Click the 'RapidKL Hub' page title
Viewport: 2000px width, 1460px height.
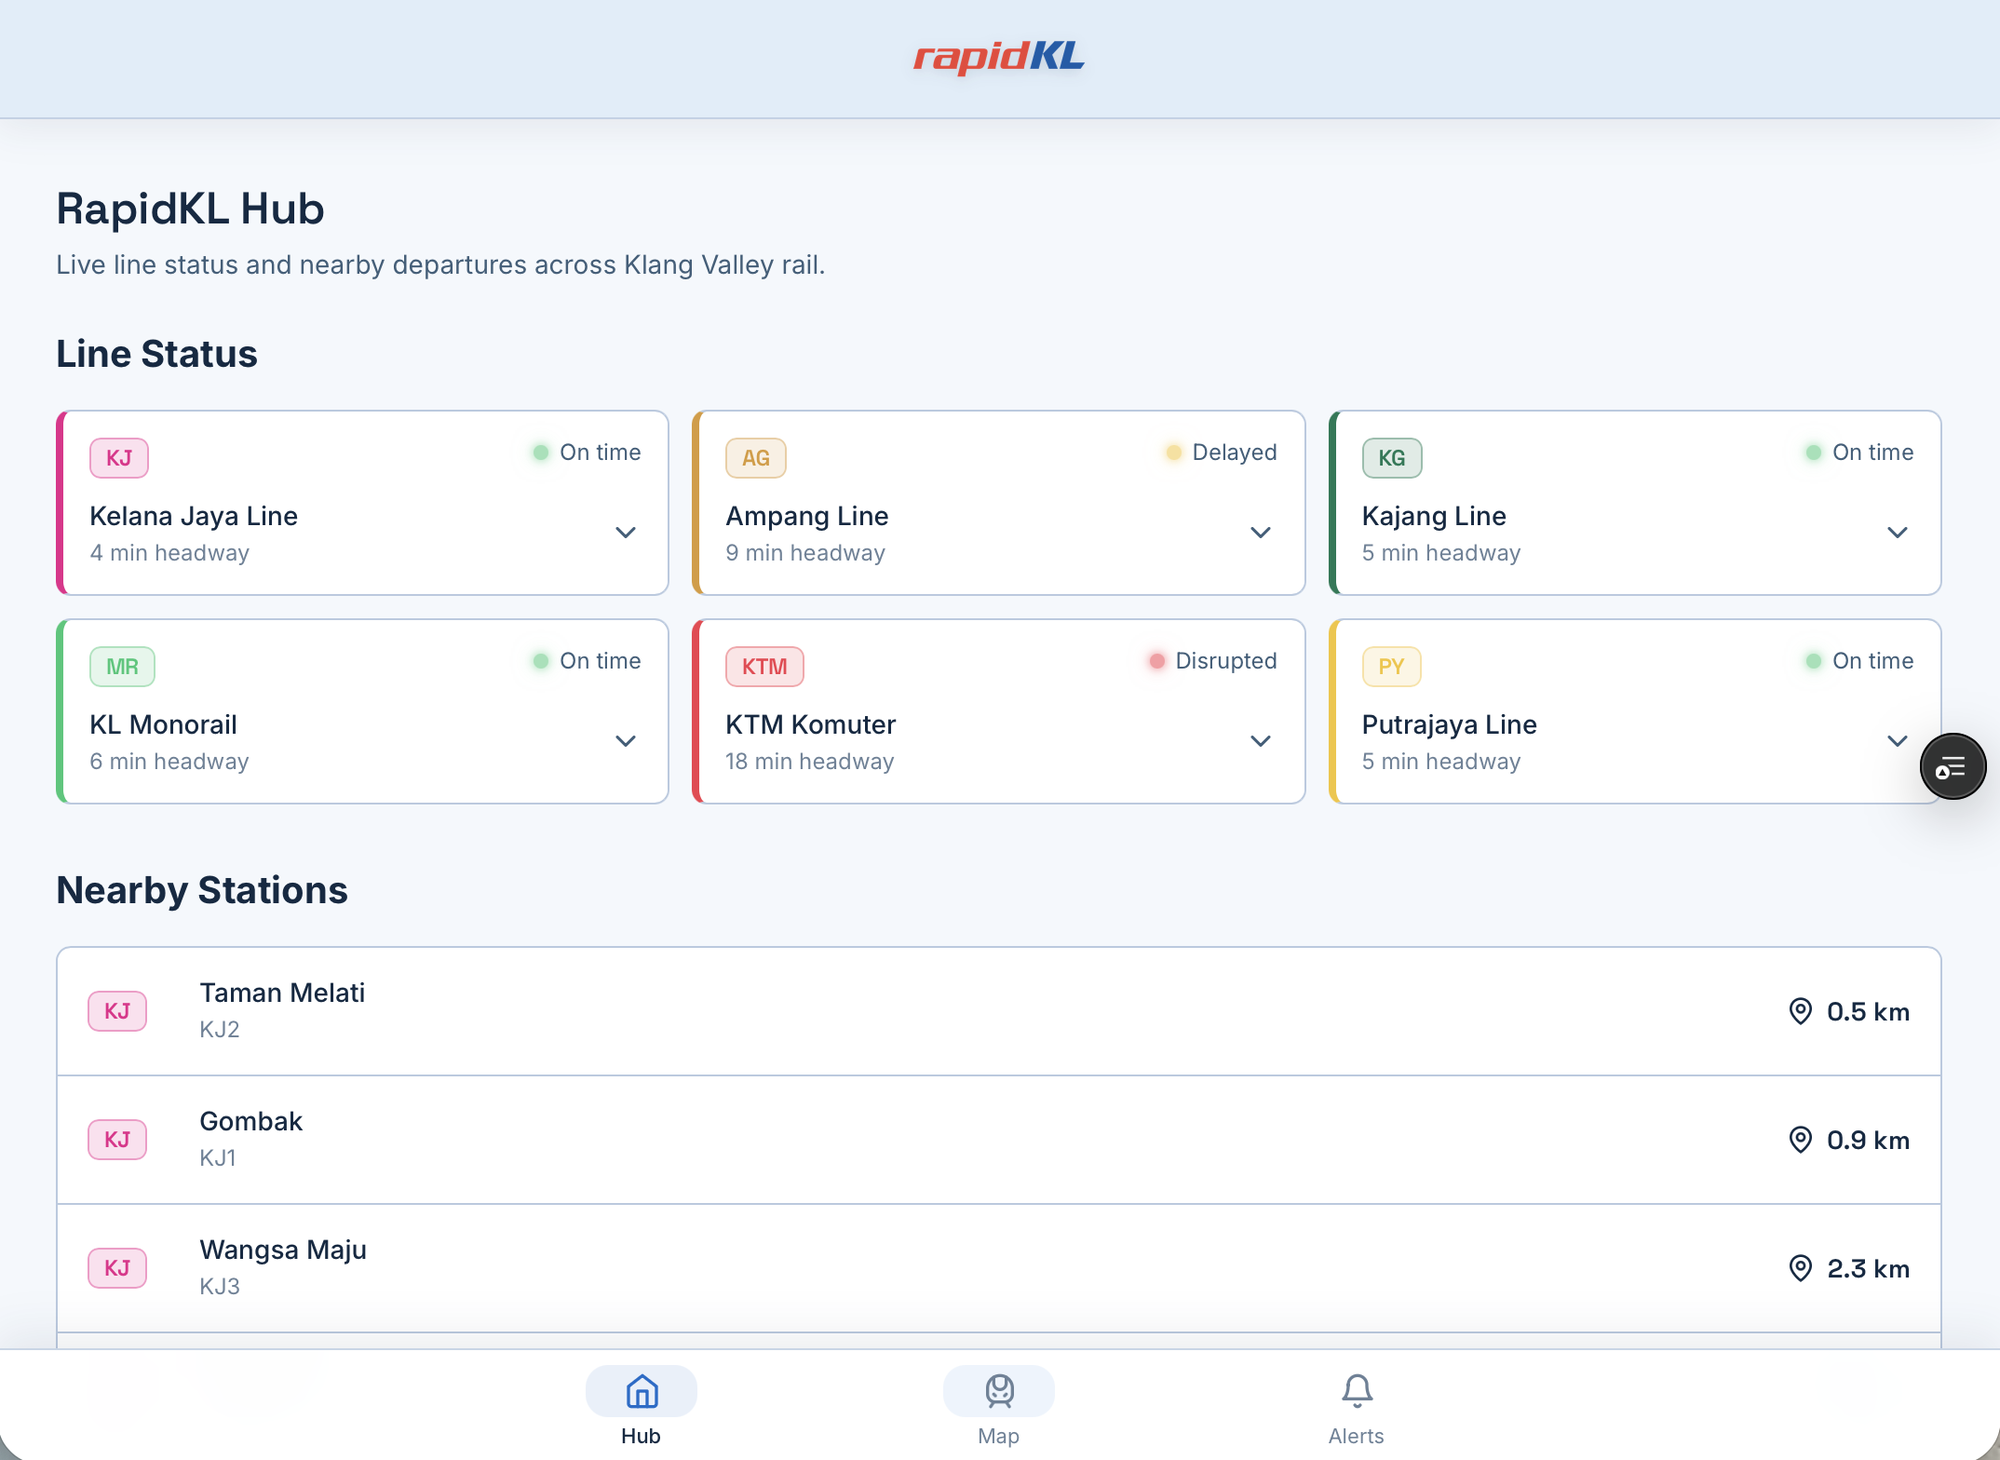(190, 209)
